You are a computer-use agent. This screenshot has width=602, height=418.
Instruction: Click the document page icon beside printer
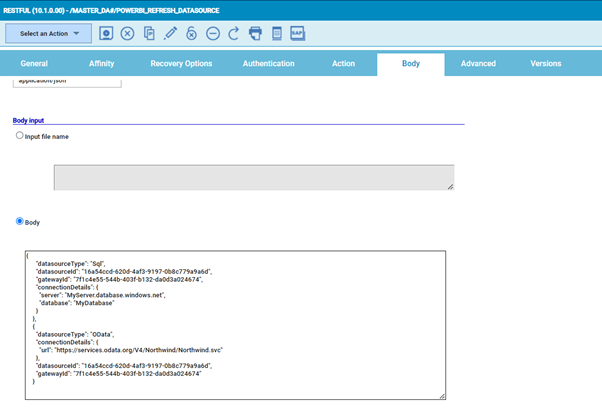pyautogui.click(x=276, y=33)
